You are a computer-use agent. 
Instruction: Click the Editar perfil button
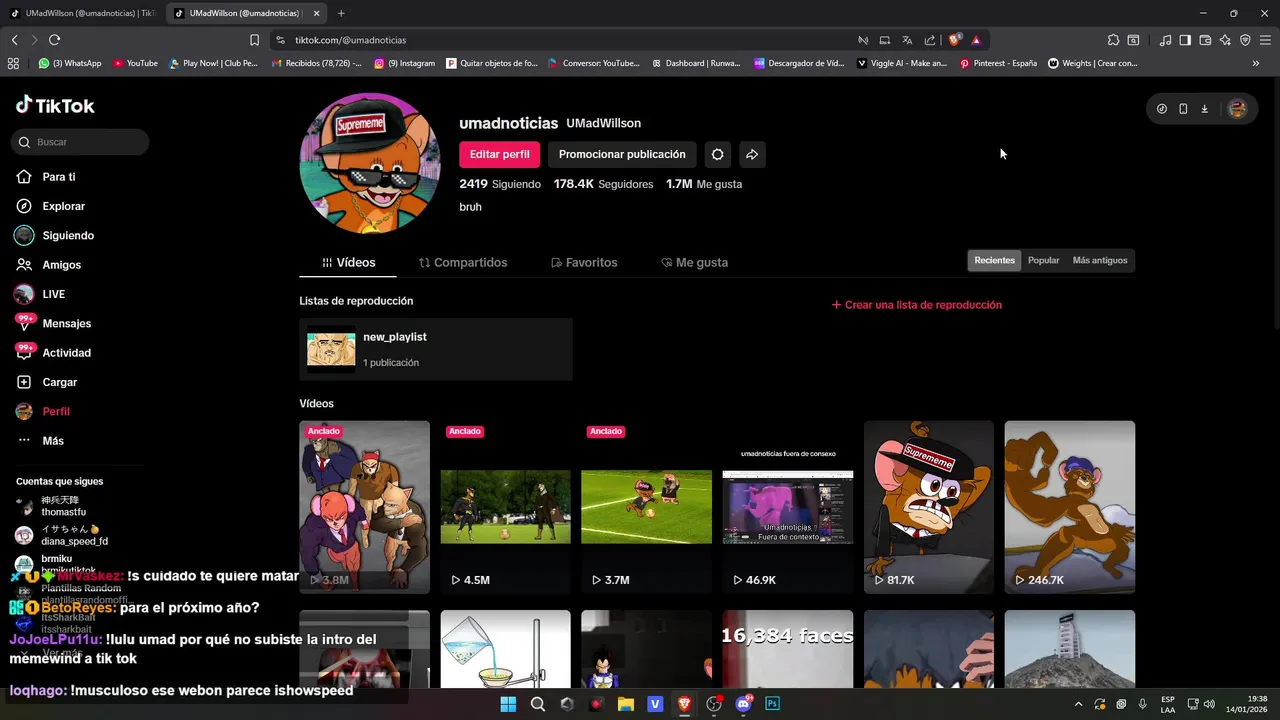(x=499, y=154)
